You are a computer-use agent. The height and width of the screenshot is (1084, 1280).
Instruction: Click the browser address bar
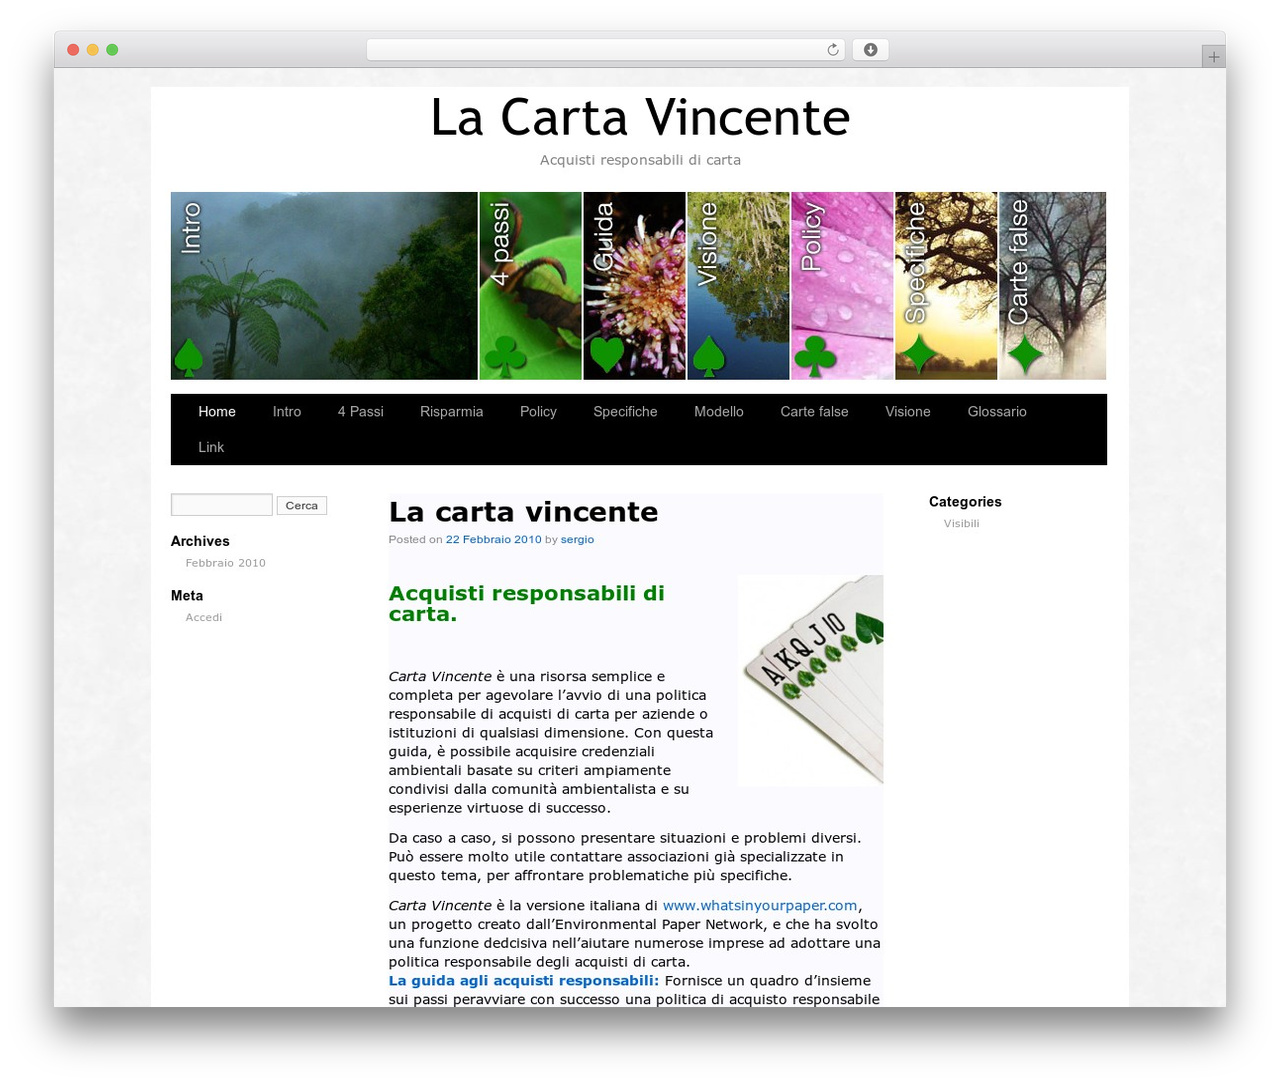pyautogui.click(x=606, y=50)
